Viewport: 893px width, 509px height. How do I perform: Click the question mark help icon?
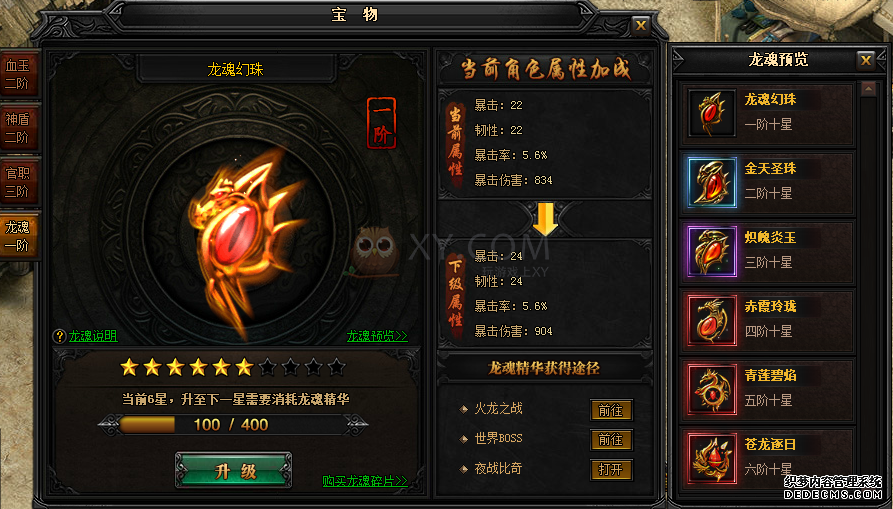(59, 336)
